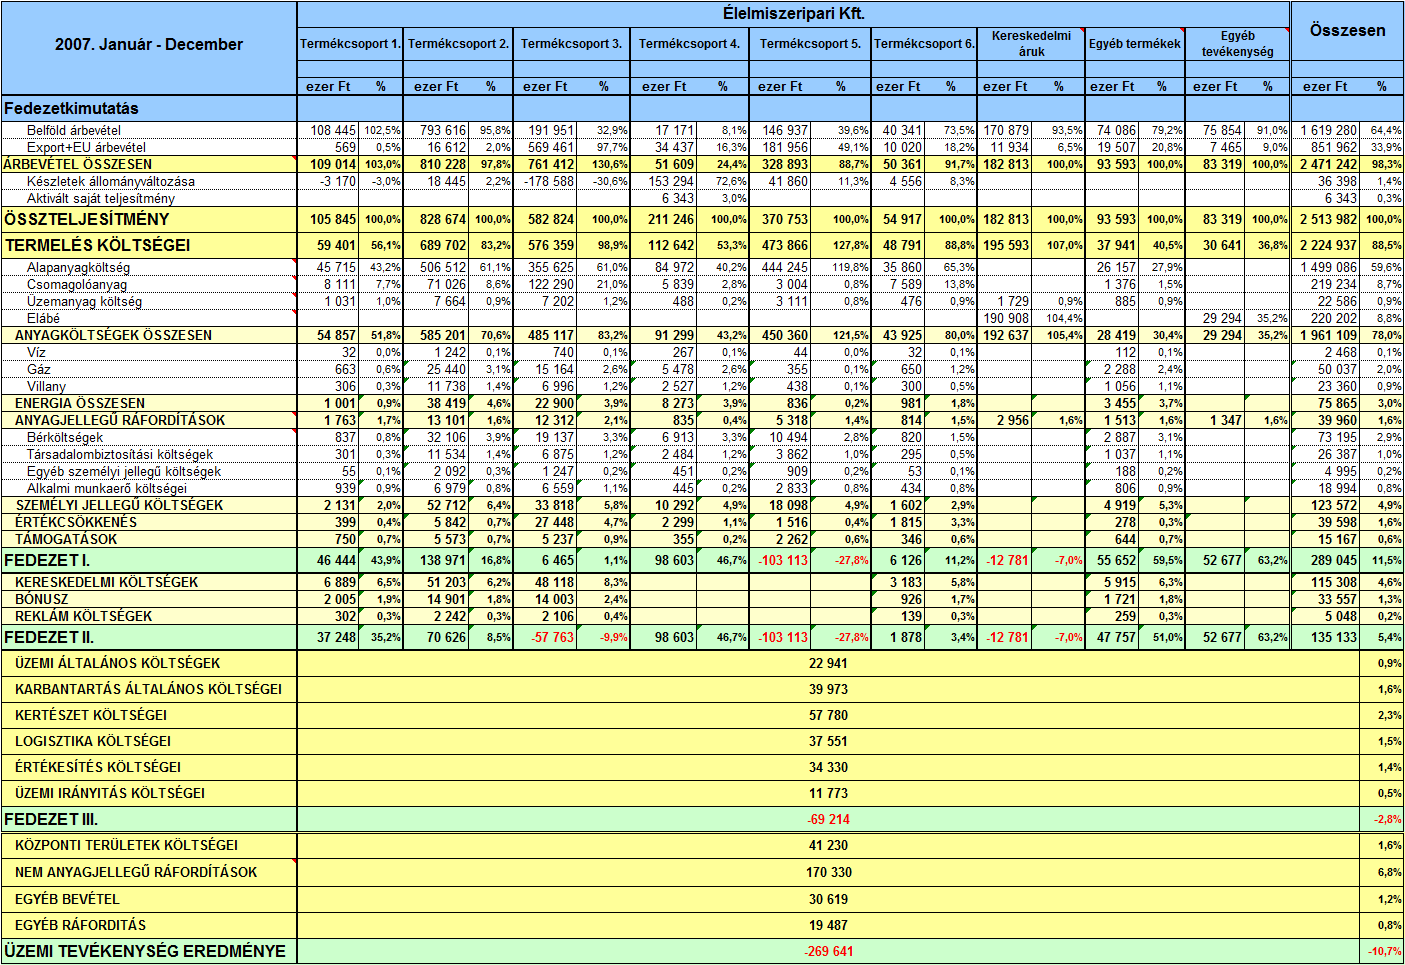This screenshot has width=1405, height=965.
Task: Click the red '-269 641' result value
Action: (829, 951)
